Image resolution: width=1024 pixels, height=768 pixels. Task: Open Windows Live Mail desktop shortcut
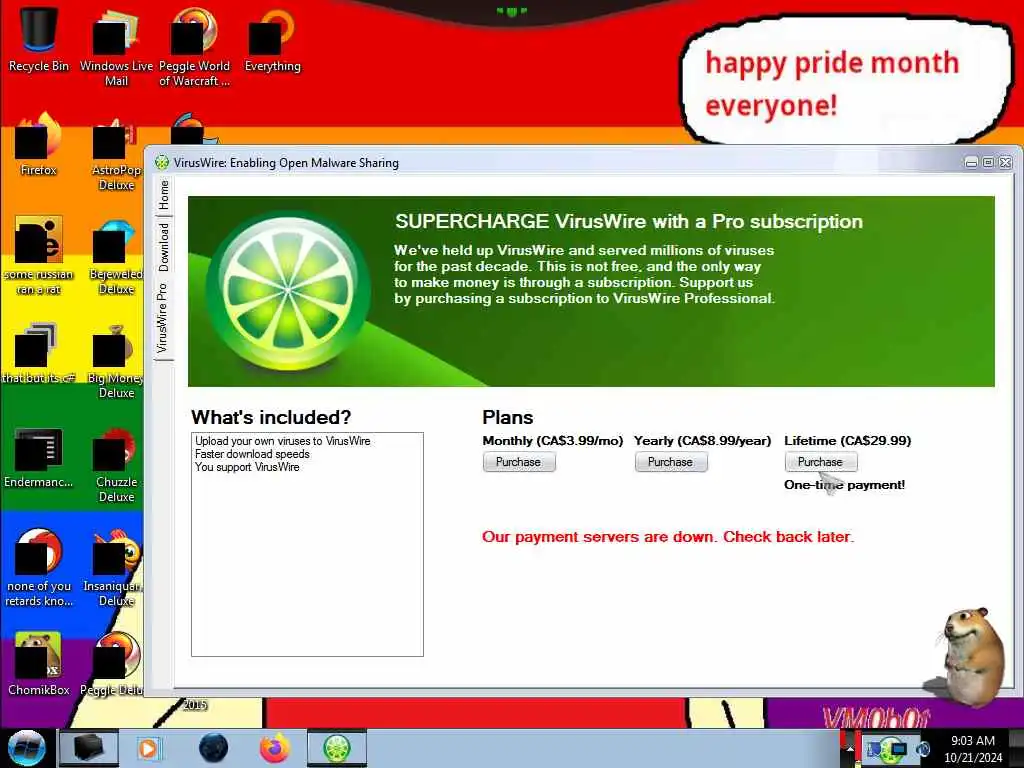coord(116,47)
